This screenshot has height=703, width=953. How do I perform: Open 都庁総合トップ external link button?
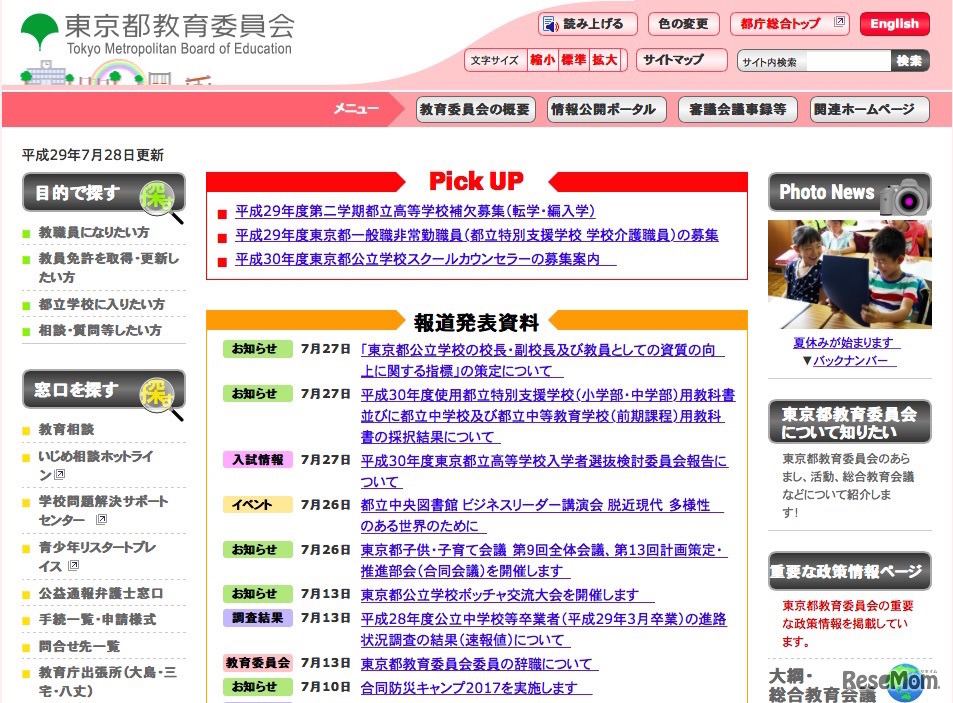click(x=789, y=24)
